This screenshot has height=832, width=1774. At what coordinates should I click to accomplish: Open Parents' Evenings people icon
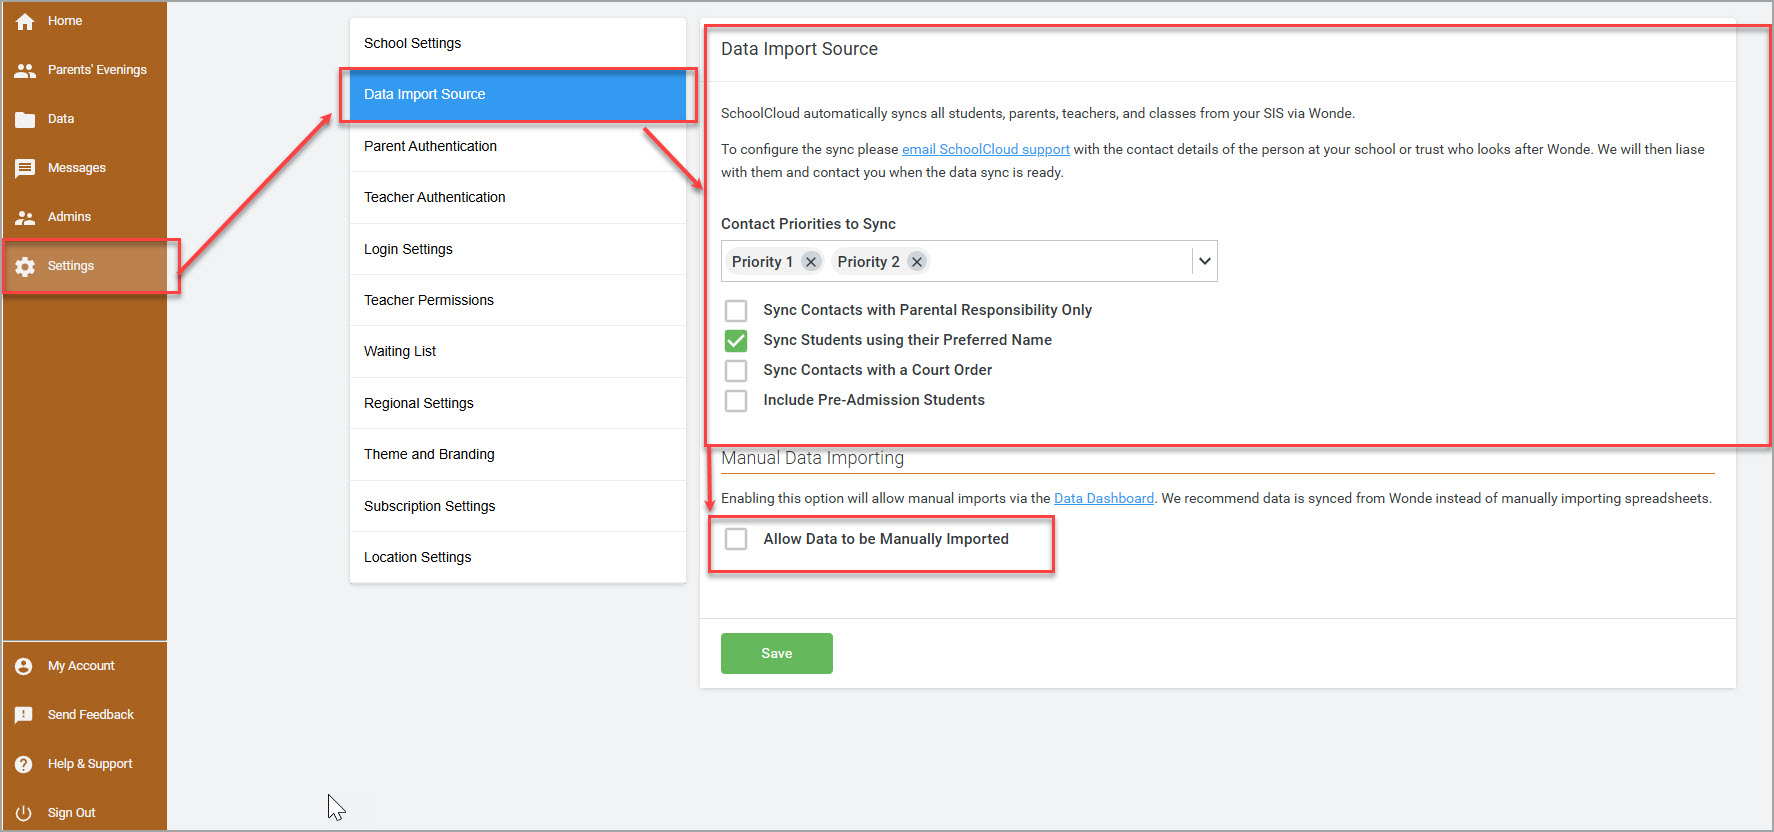[x=25, y=70]
